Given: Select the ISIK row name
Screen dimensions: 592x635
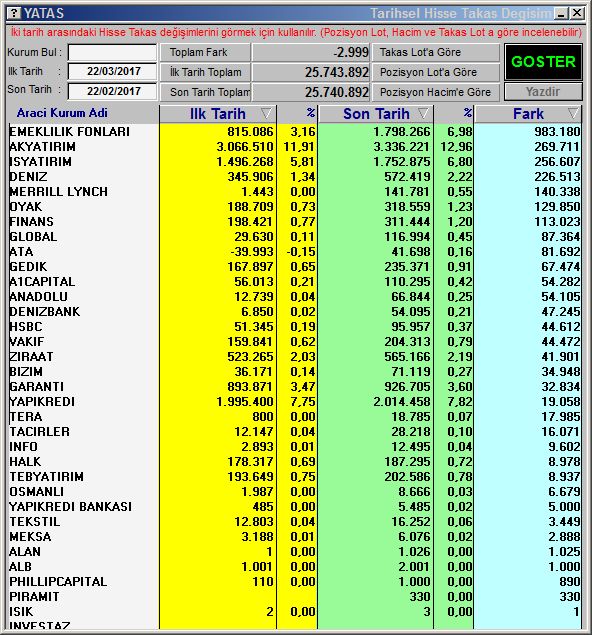Looking at the screenshot, I should pos(21,611).
